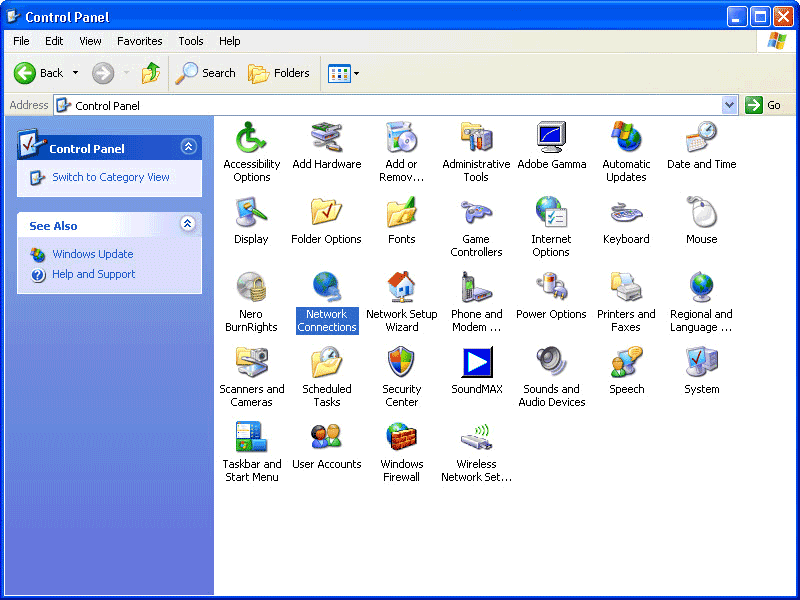The width and height of the screenshot is (800, 600).
Task: Toggle the Folders pane button
Action: (279, 73)
